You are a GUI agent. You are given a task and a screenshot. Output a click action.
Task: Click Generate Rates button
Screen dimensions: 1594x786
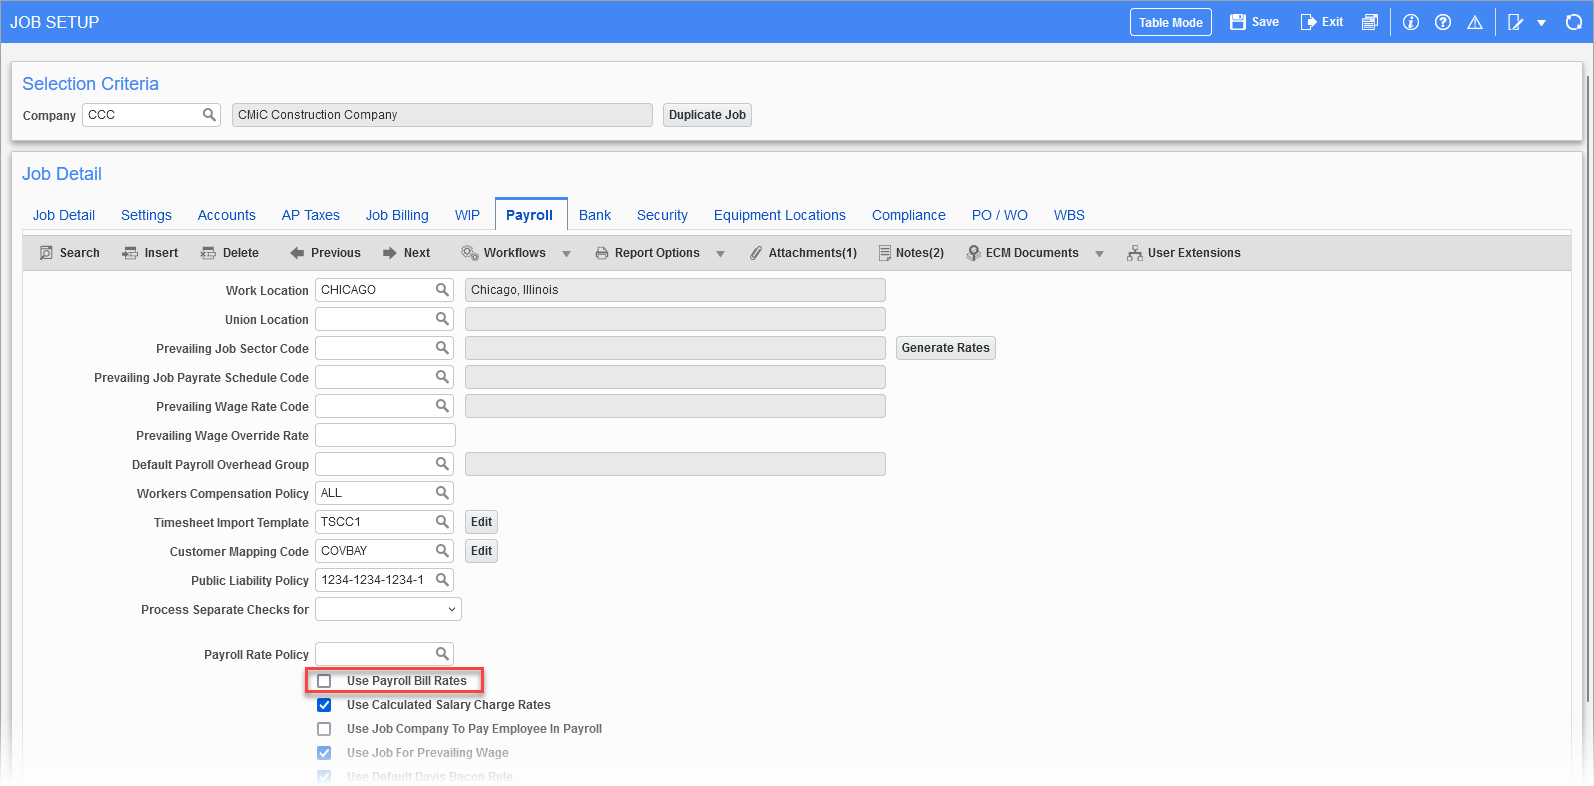946,348
